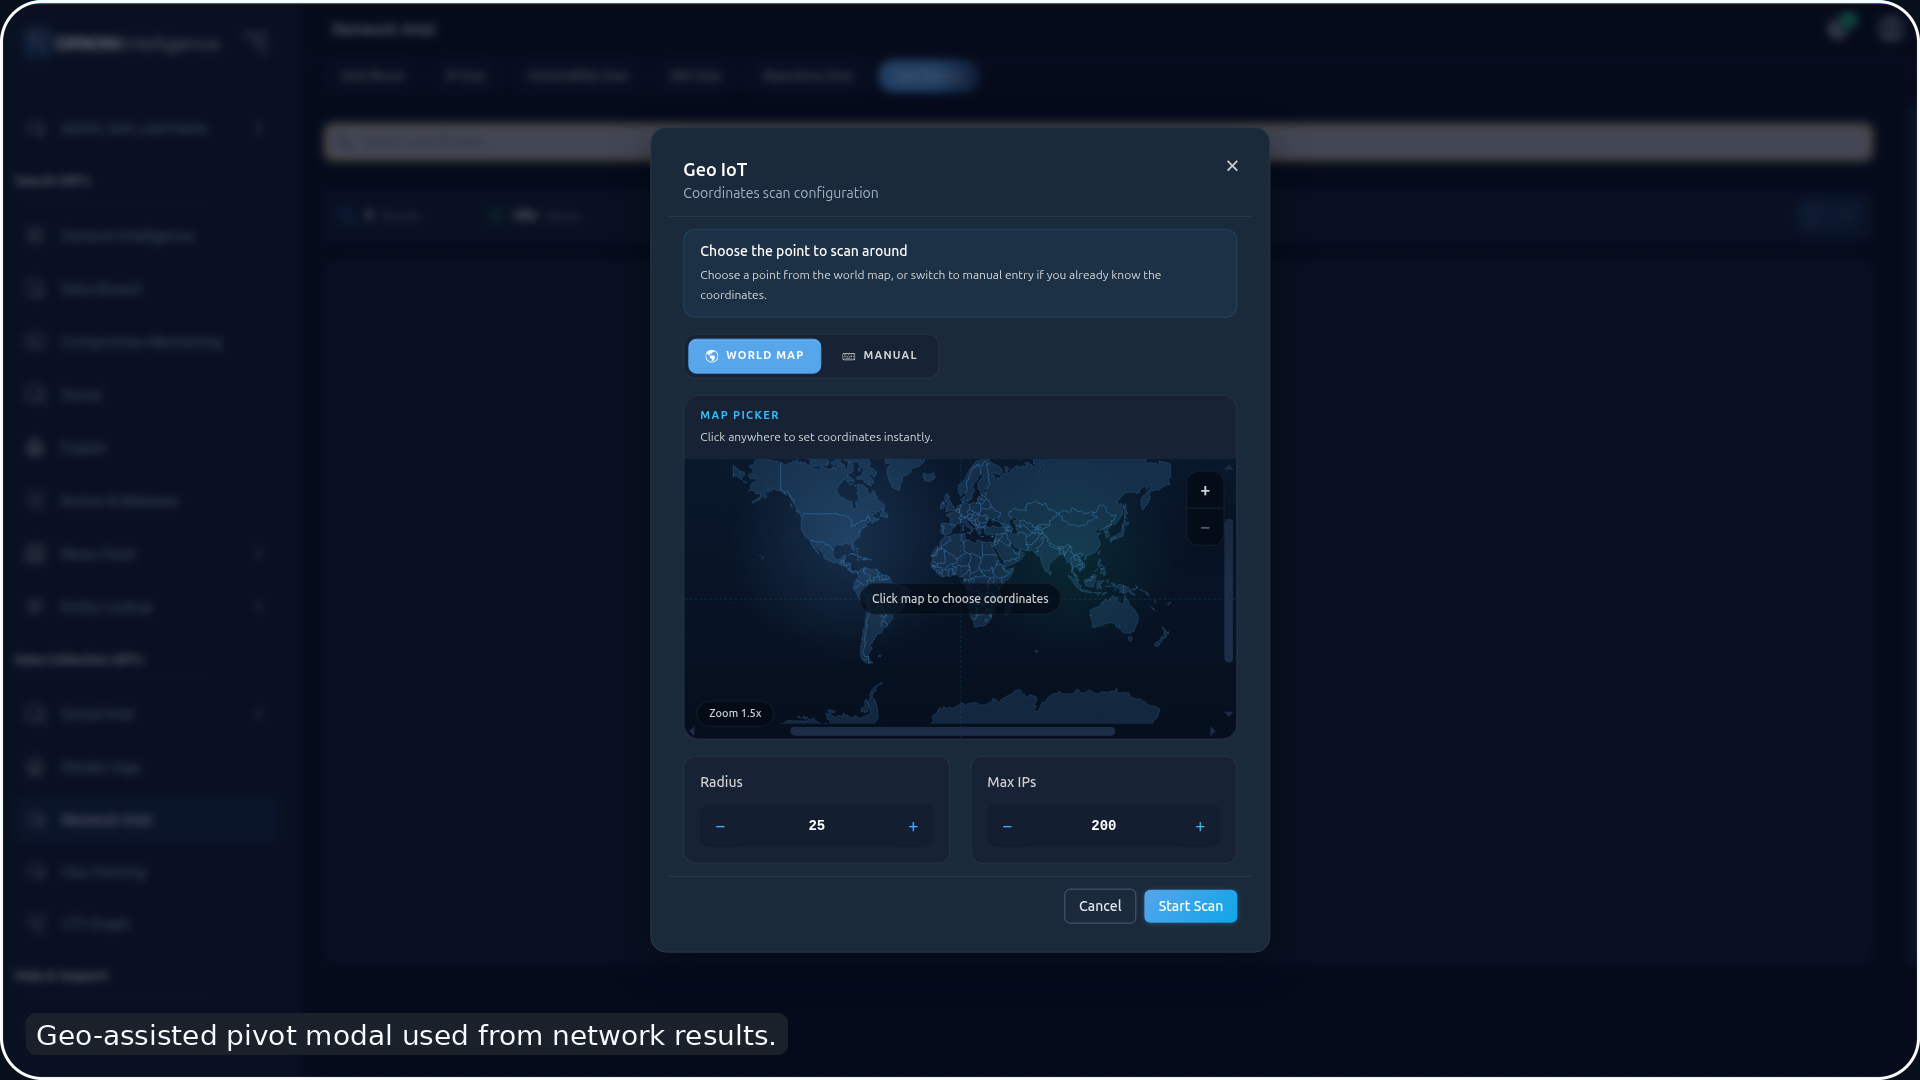Viewport: 1920px width, 1080px height.
Task: Click the Max IPs value 200 field
Action: point(1103,826)
